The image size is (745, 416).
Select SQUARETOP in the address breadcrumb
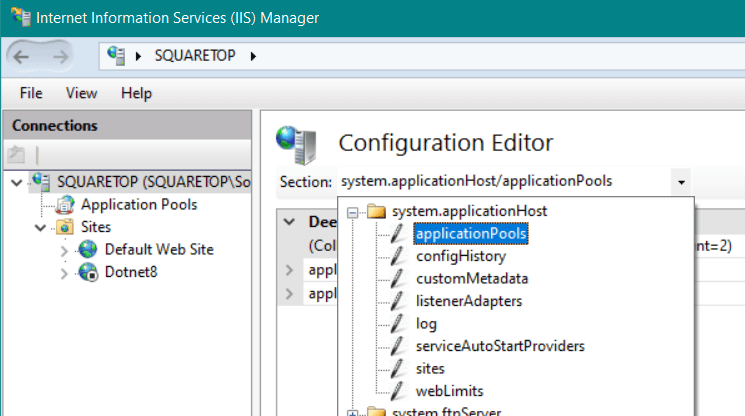coord(195,56)
